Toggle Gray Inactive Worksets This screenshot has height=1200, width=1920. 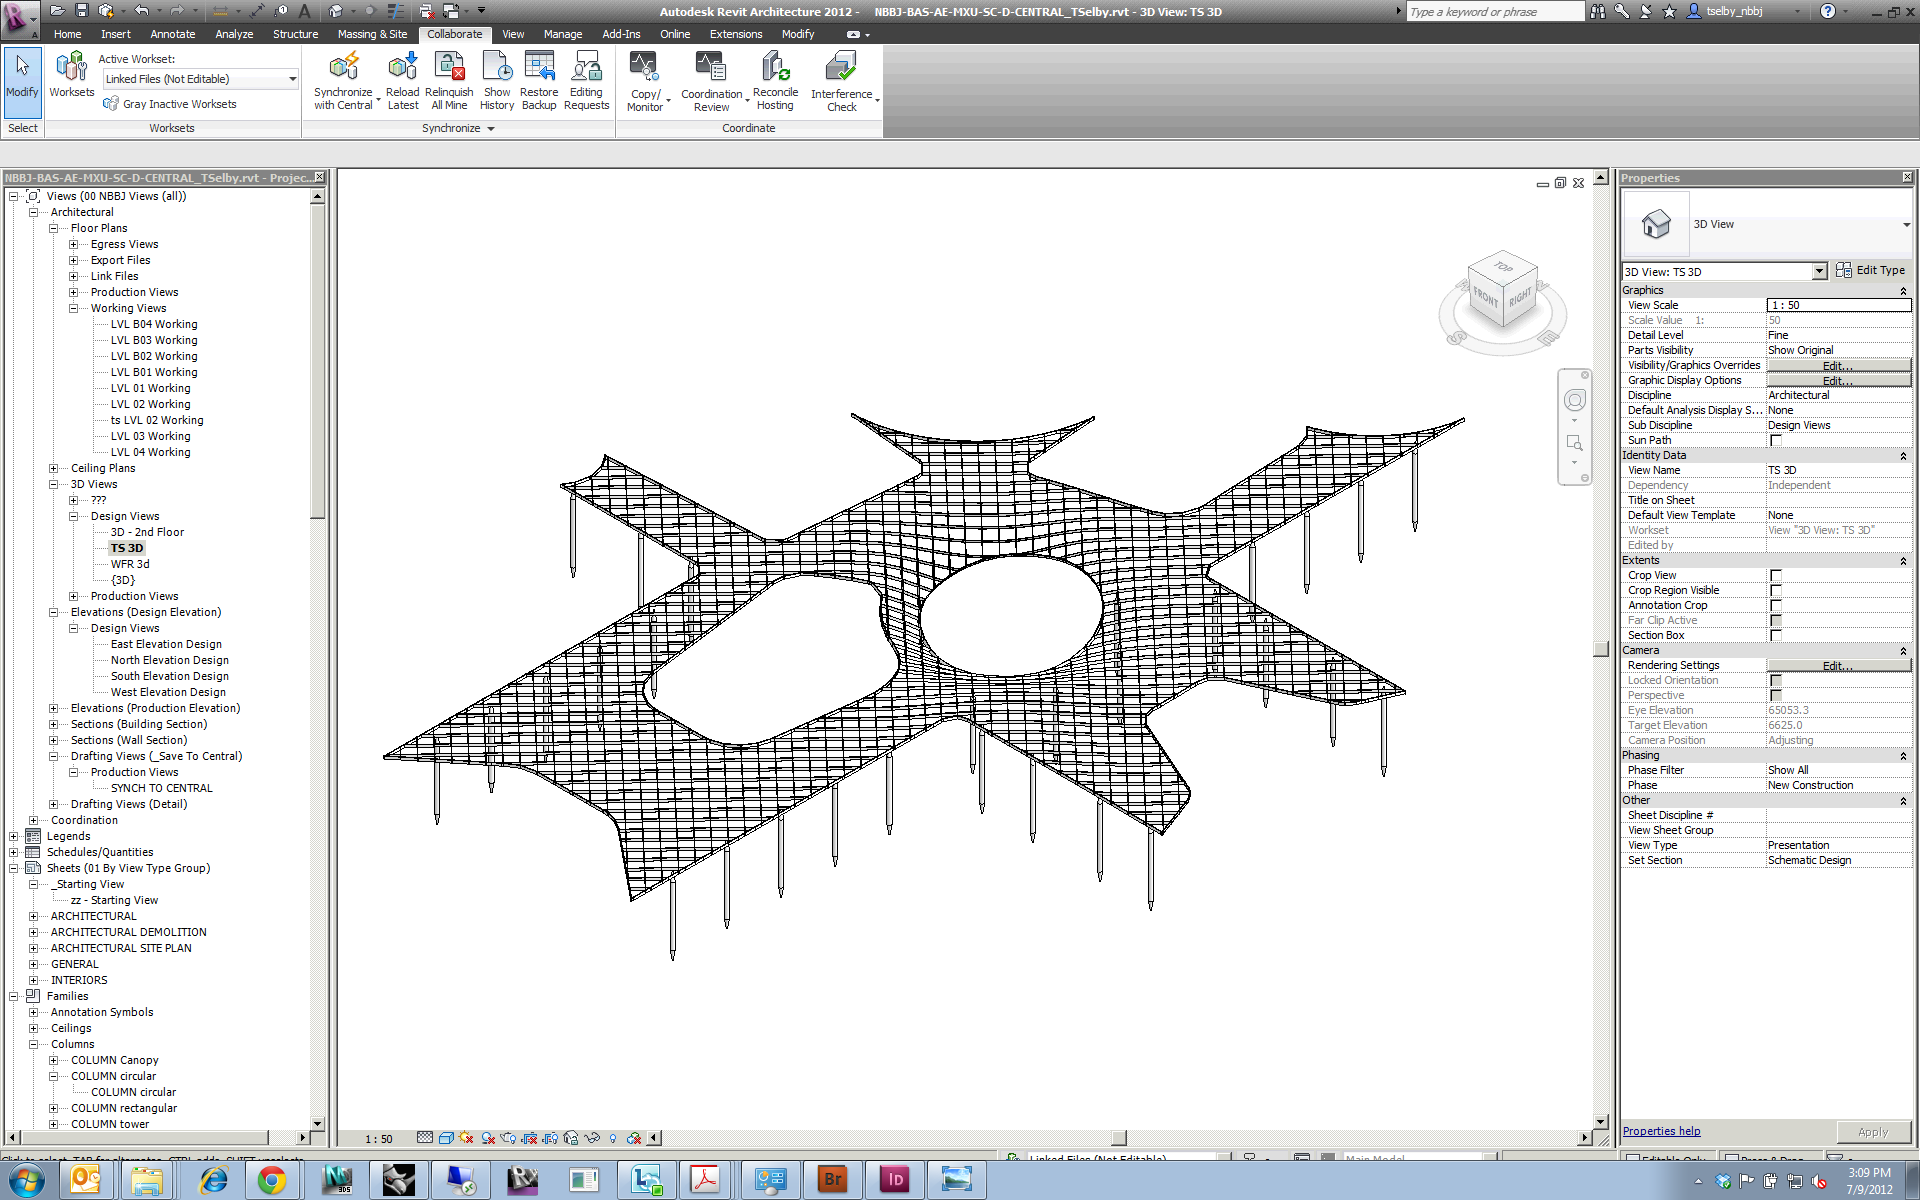click(x=170, y=104)
